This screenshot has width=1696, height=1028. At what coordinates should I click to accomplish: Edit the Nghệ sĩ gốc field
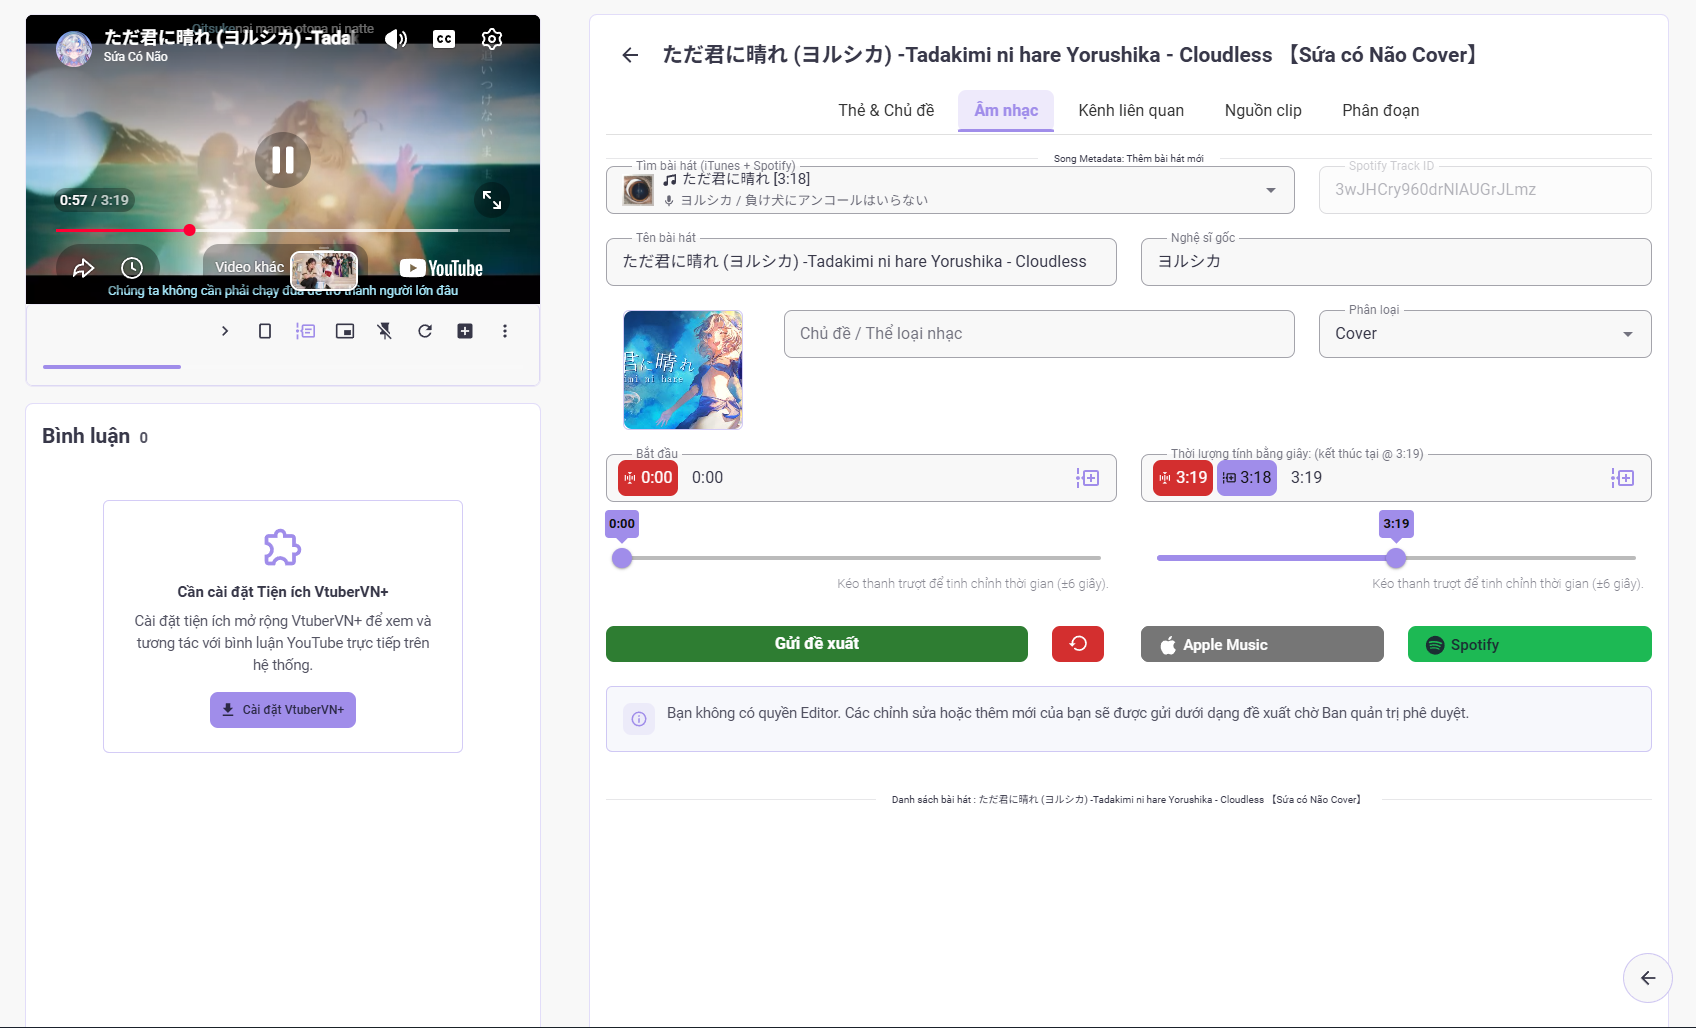[1396, 262]
